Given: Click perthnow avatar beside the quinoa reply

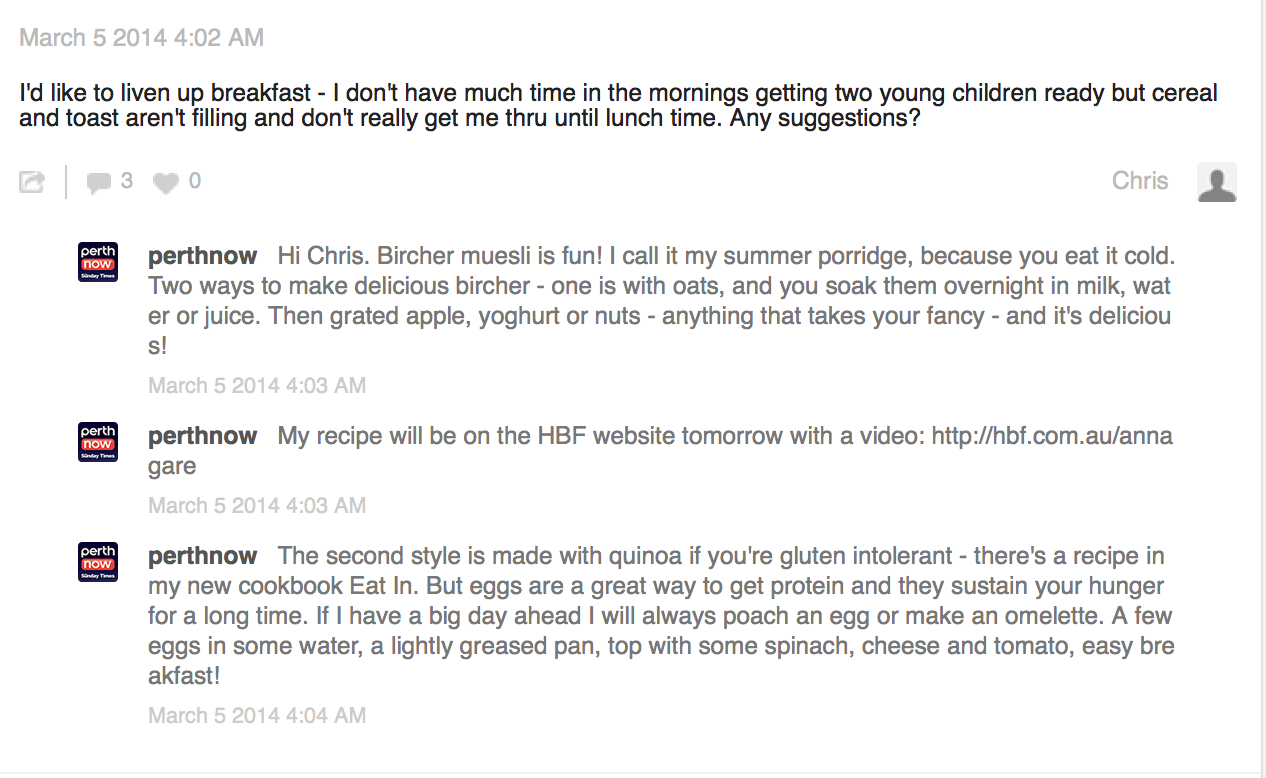Looking at the screenshot, I should click(98, 562).
